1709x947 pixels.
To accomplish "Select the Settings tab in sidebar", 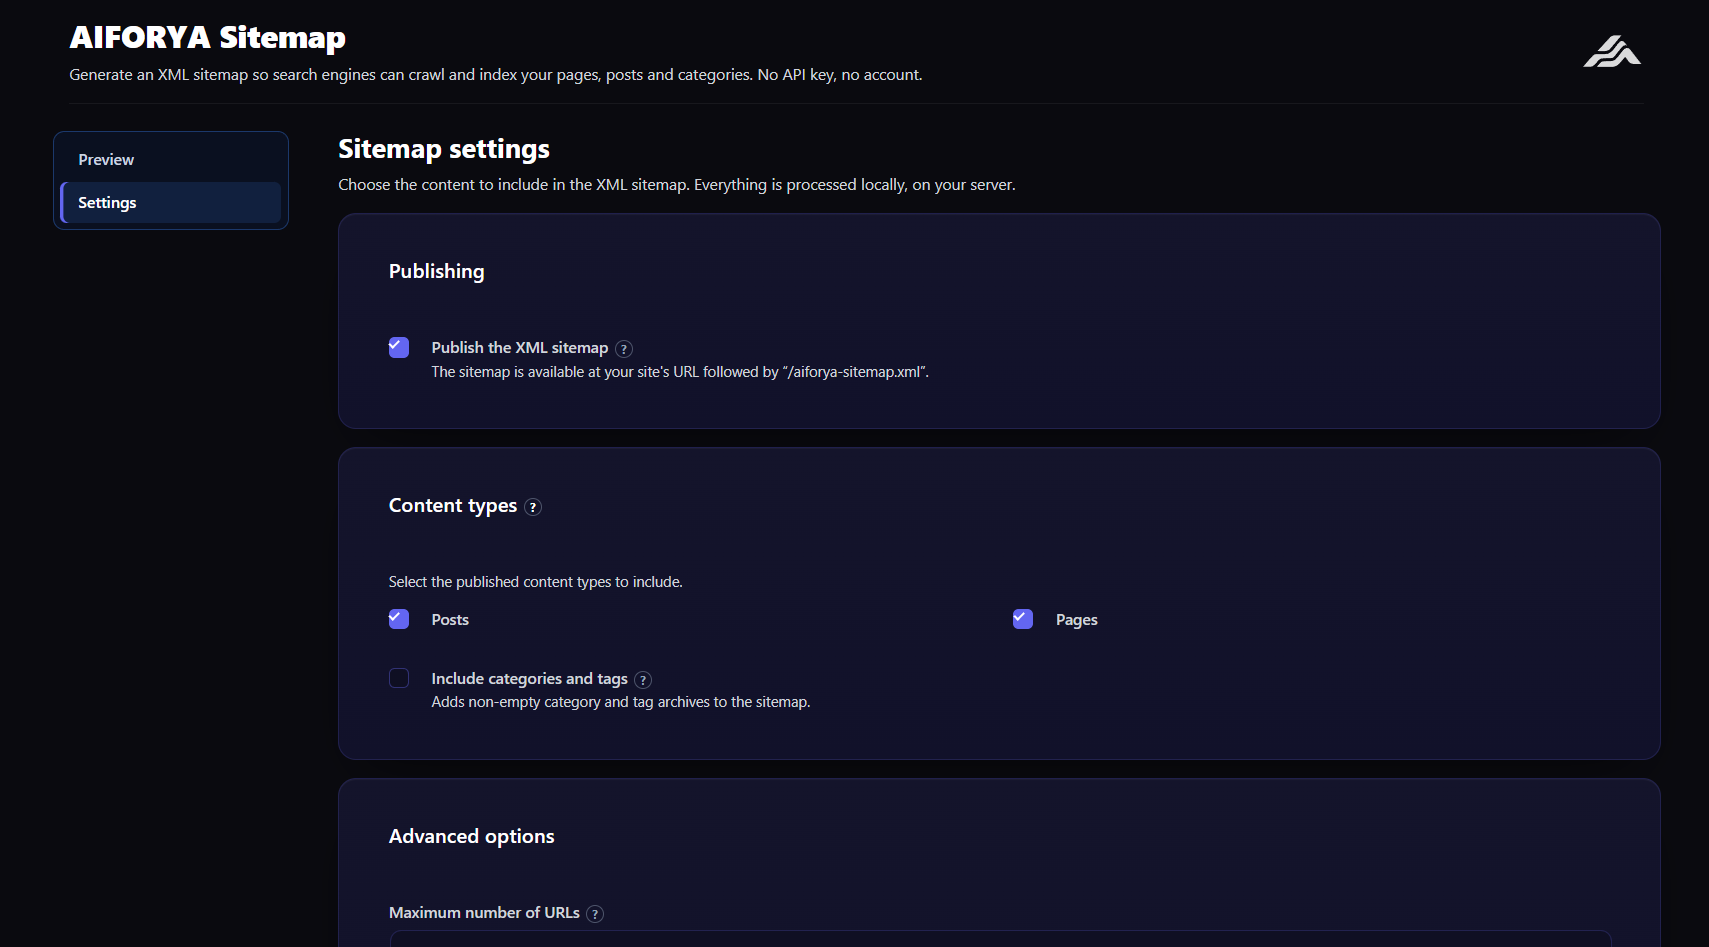I will 171,202.
